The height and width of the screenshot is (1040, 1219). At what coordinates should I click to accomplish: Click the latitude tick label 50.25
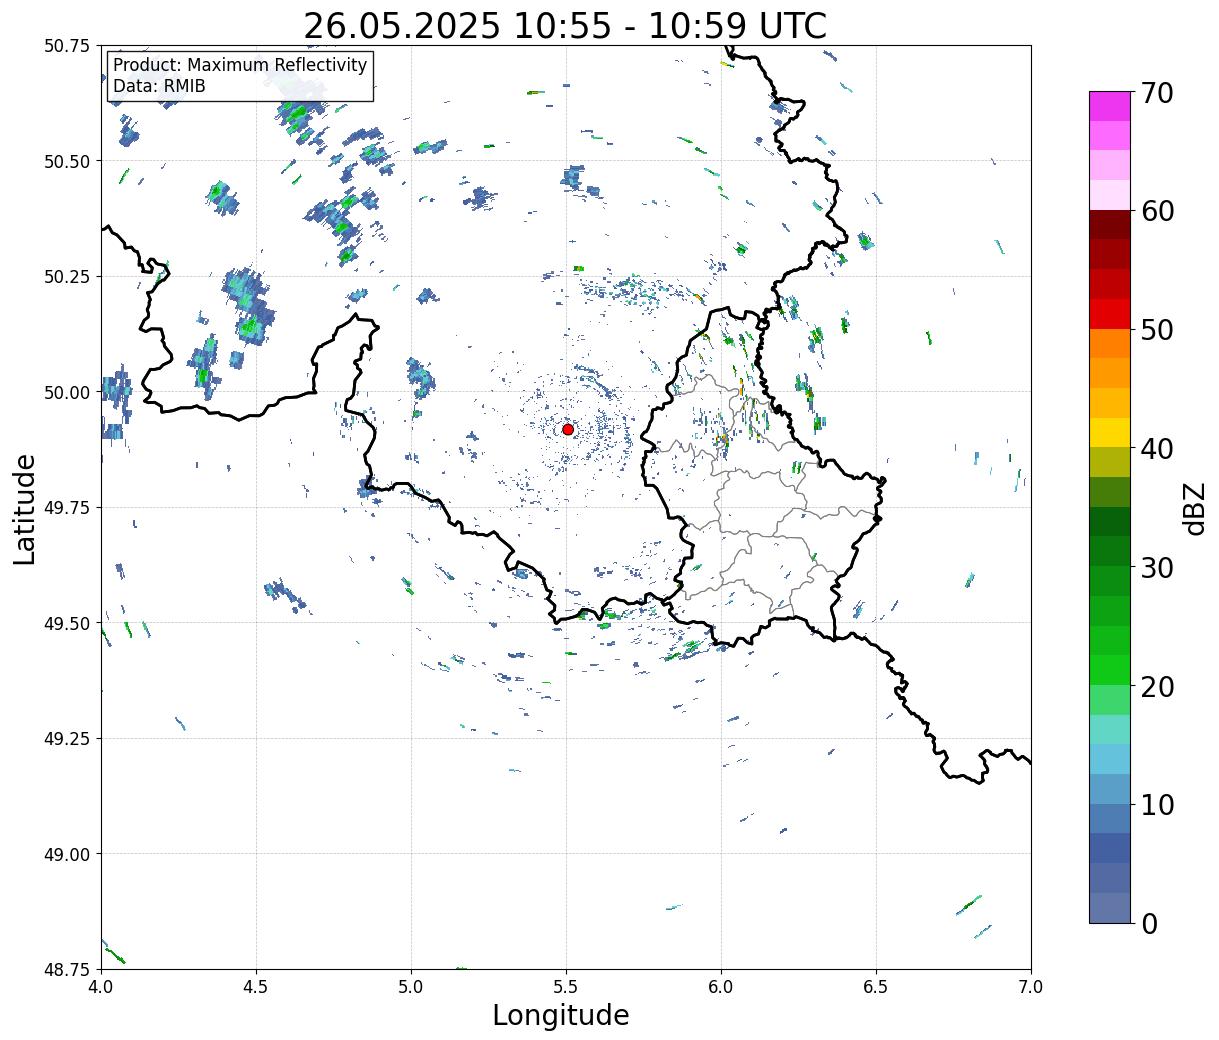click(67, 277)
